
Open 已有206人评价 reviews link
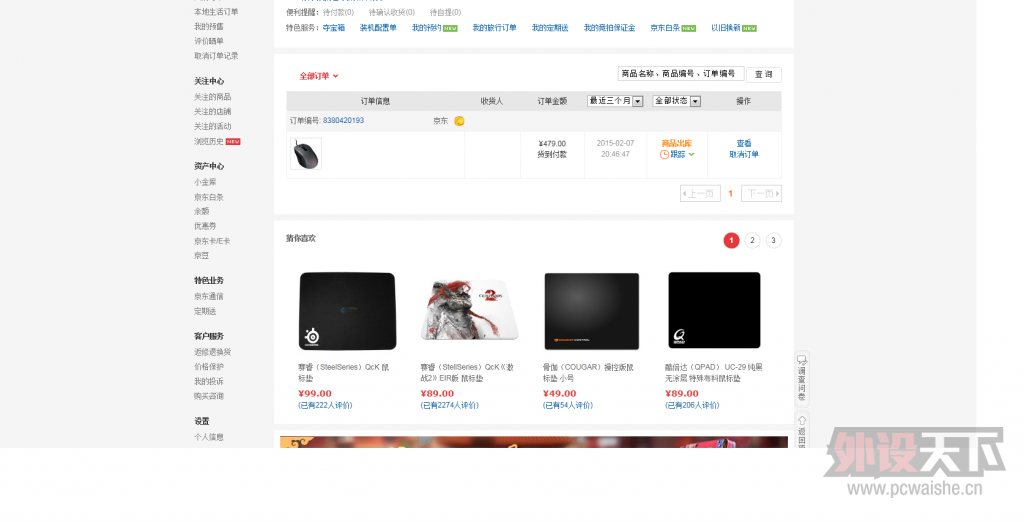point(692,406)
